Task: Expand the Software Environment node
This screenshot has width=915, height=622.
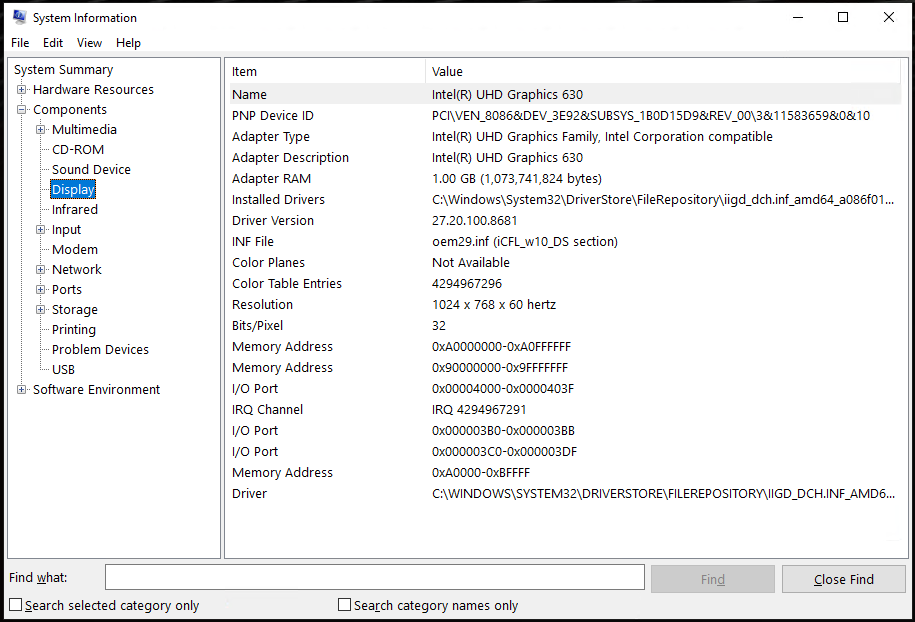Action: [22, 389]
